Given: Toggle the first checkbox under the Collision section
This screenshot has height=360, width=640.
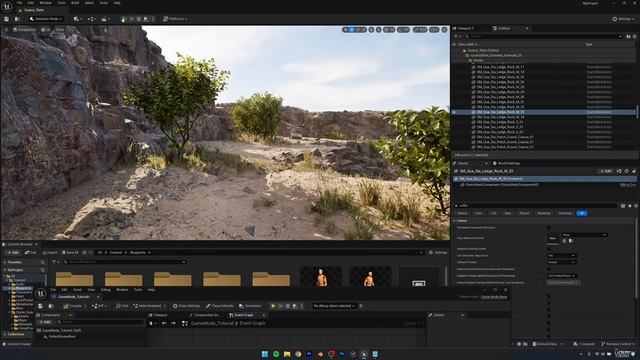Looking at the screenshot, I should pos(549,227).
